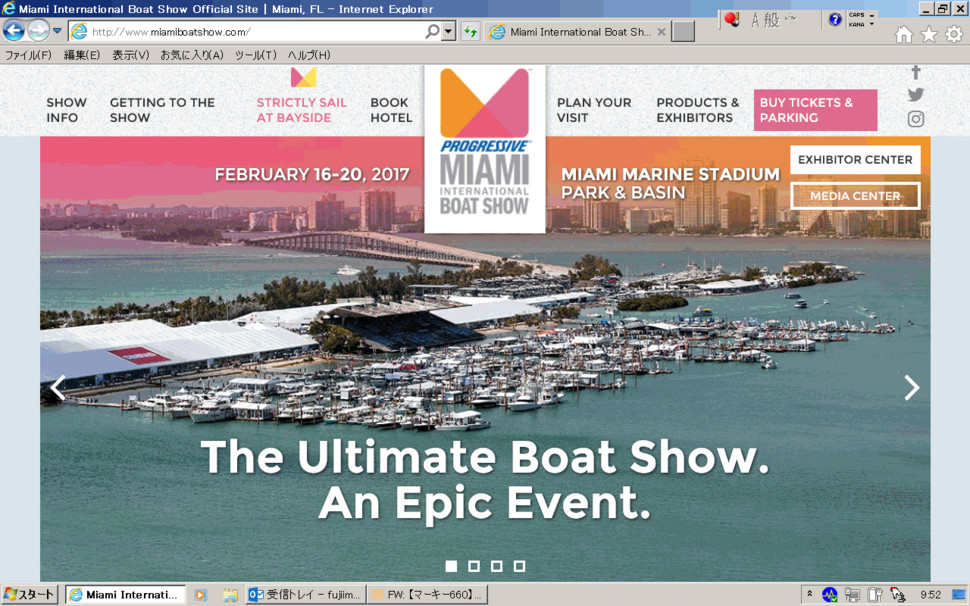Open the お気に入り(A) menu
The image size is (970, 606).
(192, 55)
